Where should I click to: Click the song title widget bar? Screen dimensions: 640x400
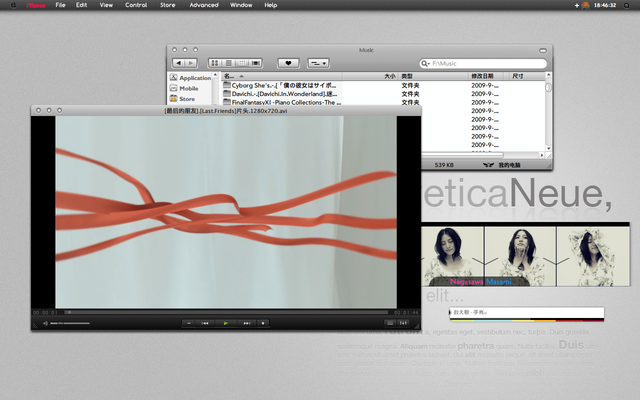(x=527, y=313)
